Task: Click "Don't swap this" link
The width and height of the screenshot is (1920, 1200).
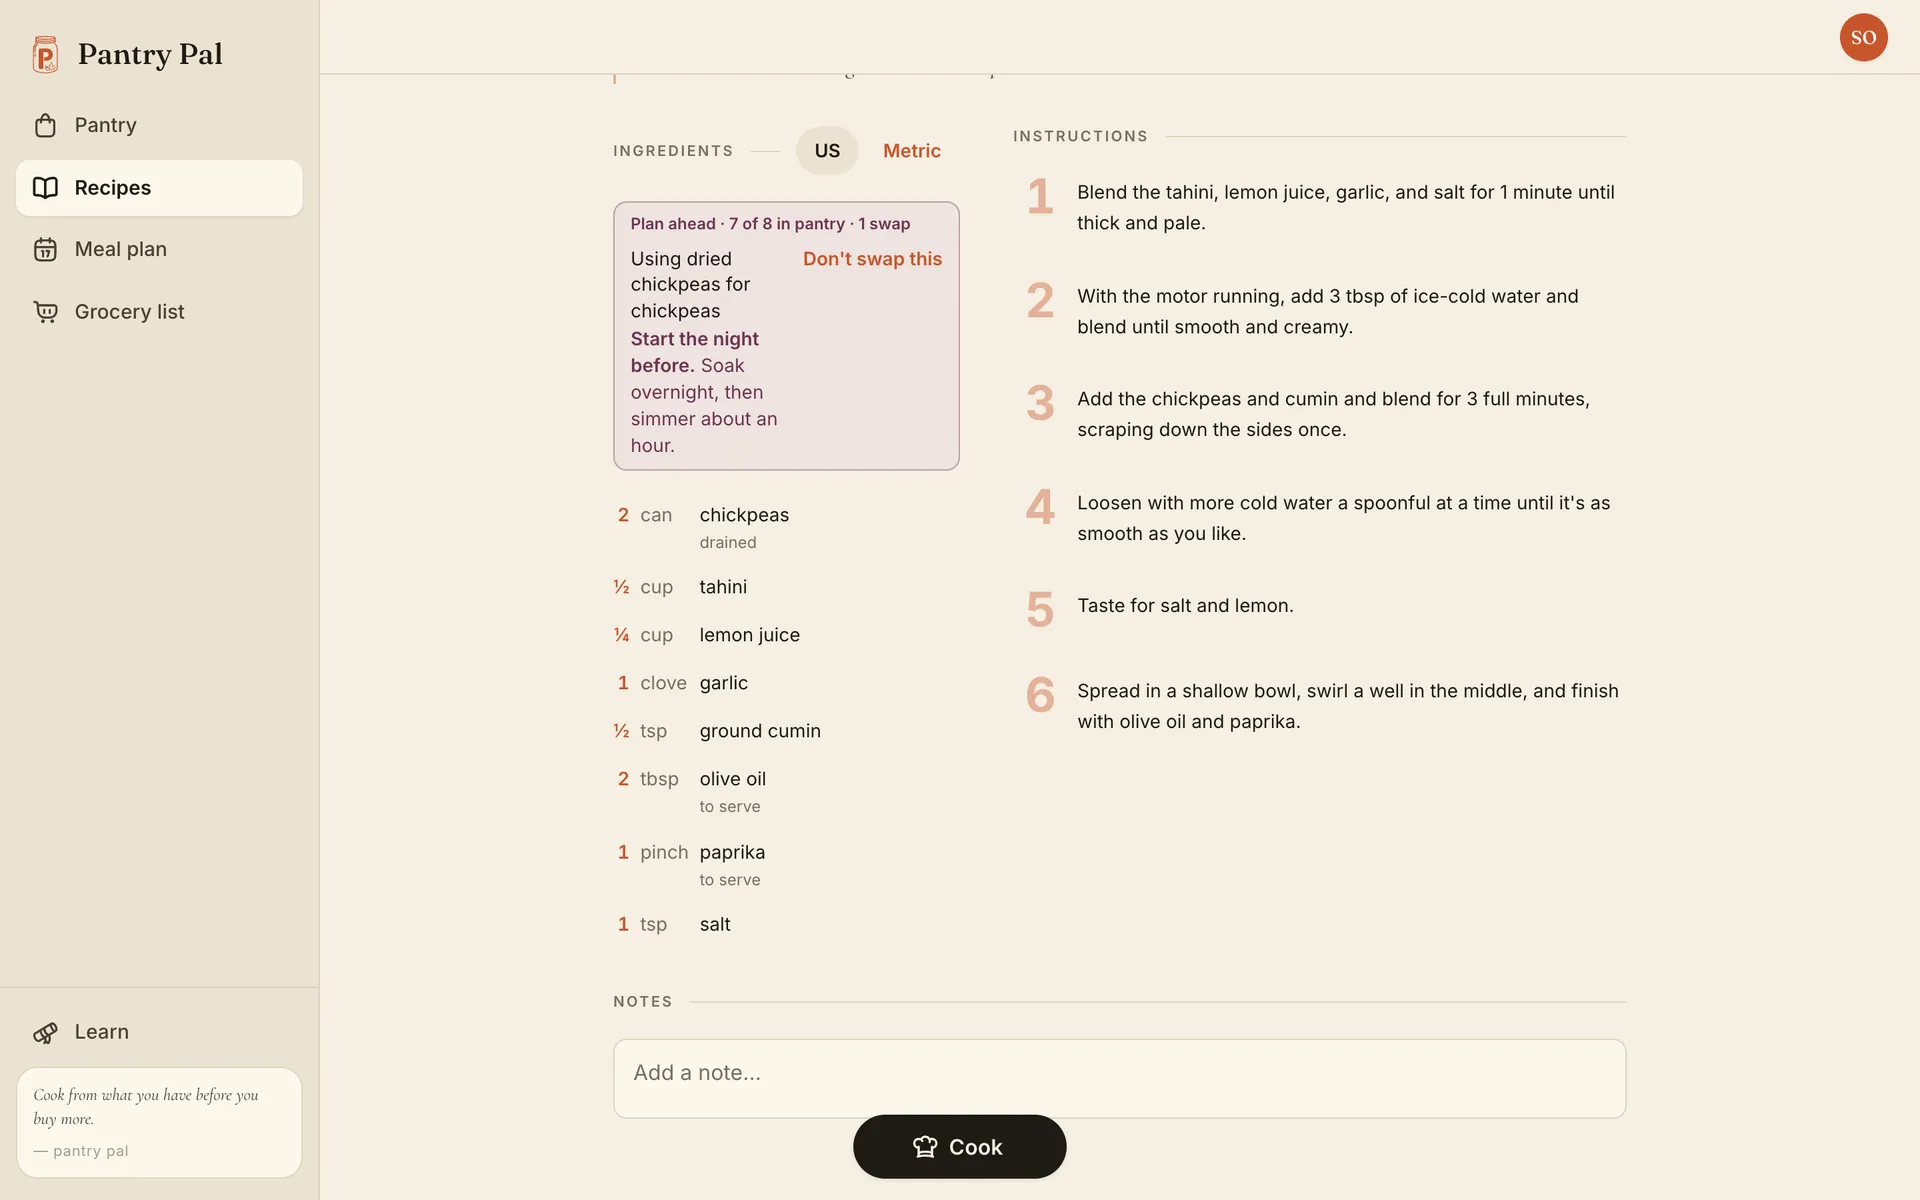Action: click(872, 259)
